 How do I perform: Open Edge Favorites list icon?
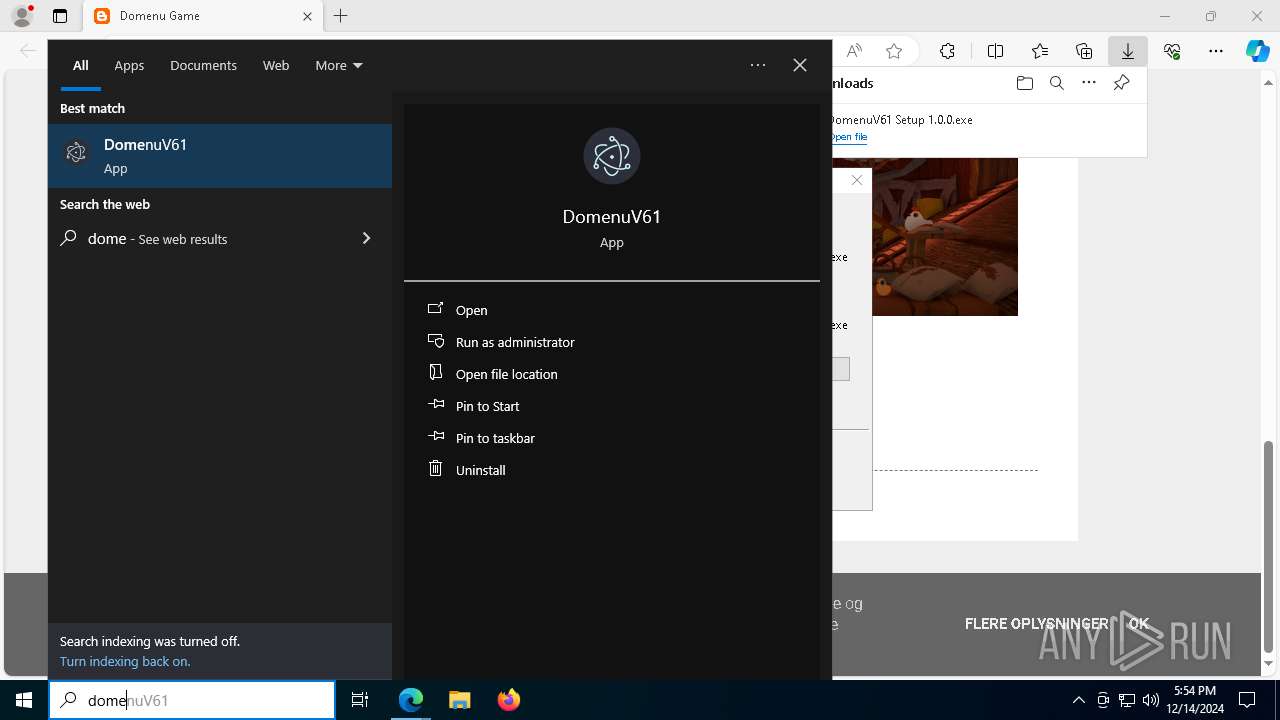[x=1040, y=51]
